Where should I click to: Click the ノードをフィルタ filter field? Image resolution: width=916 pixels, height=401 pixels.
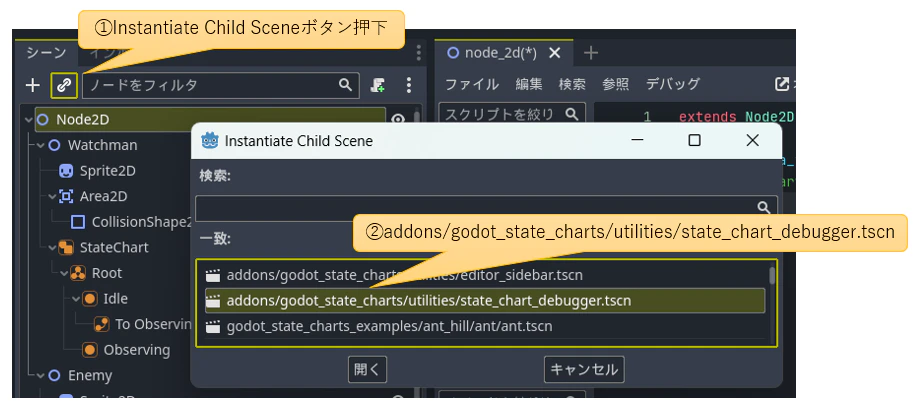(x=221, y=85)
